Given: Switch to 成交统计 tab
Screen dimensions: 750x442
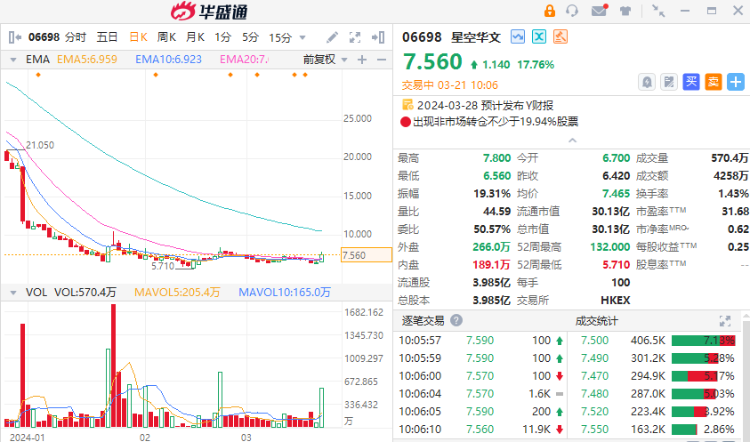Looking at the screenshot, I should [x=596, y=320].
